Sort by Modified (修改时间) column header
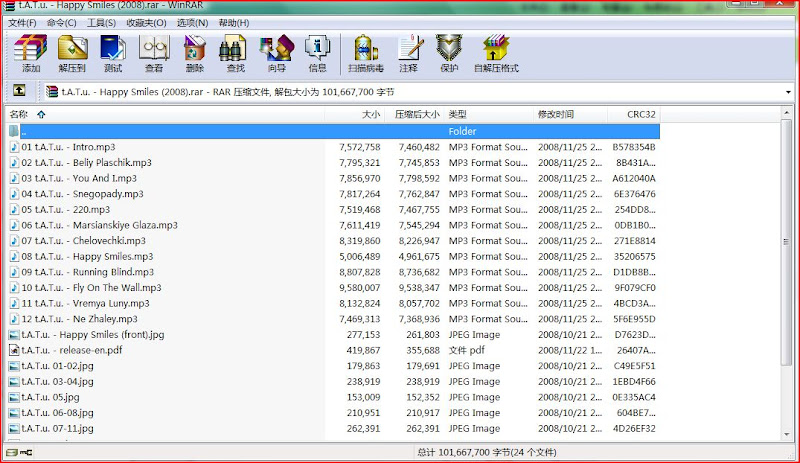The image size is (800, 463). (x=570, y=114)
